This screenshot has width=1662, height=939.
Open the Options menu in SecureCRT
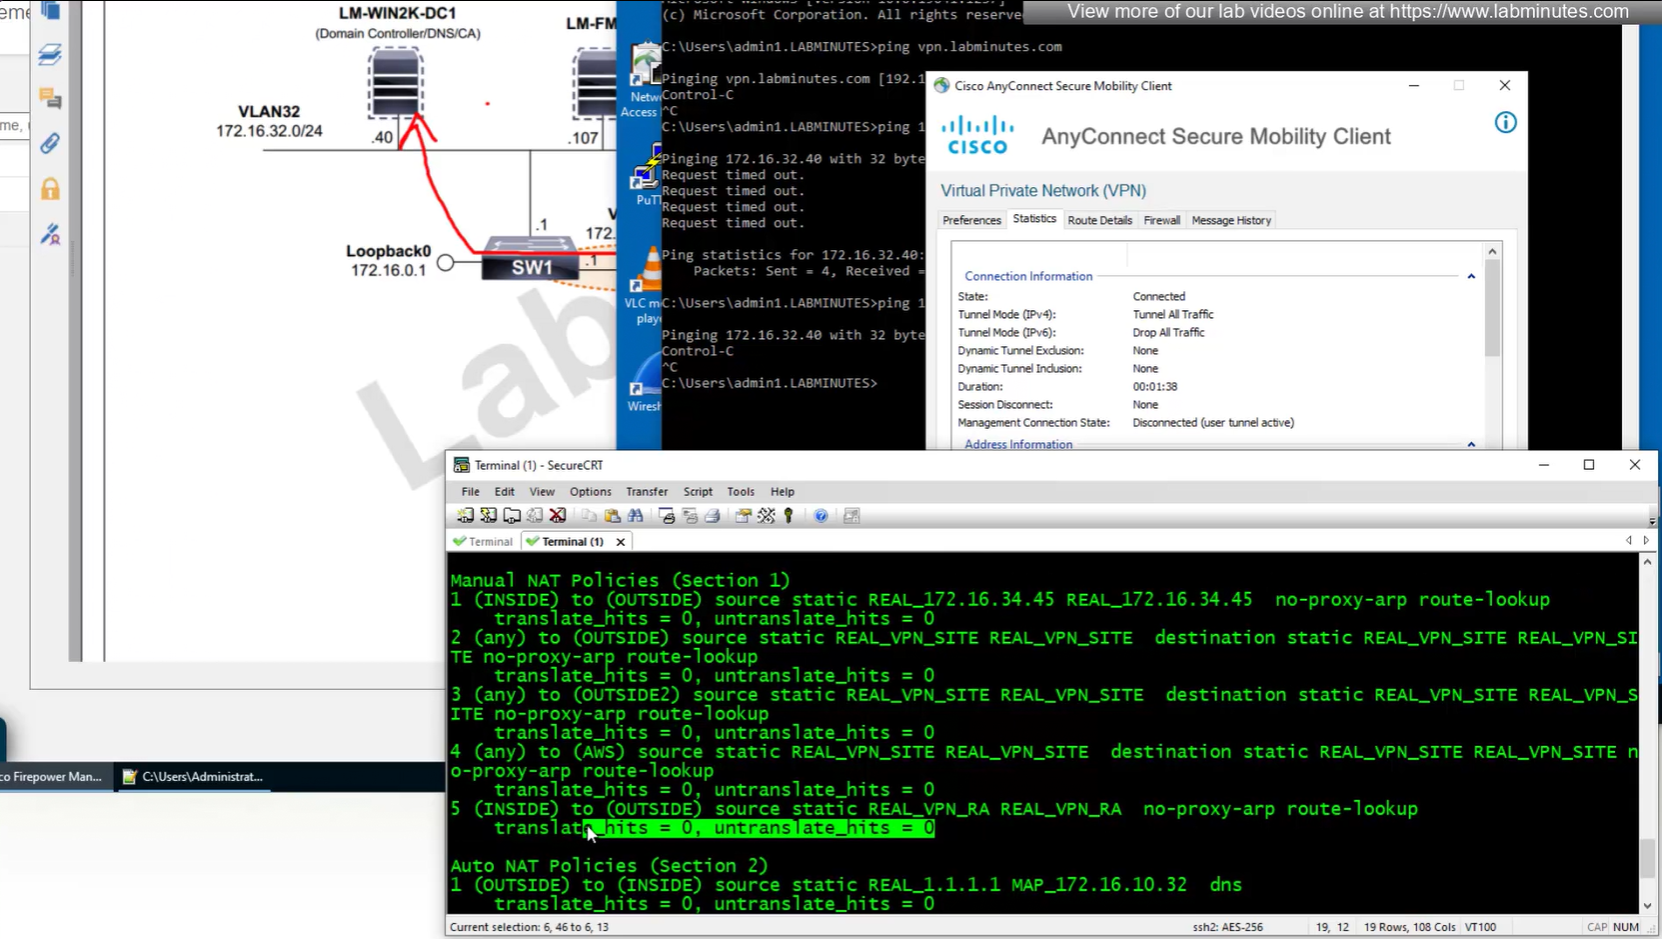tap(590, 492)
